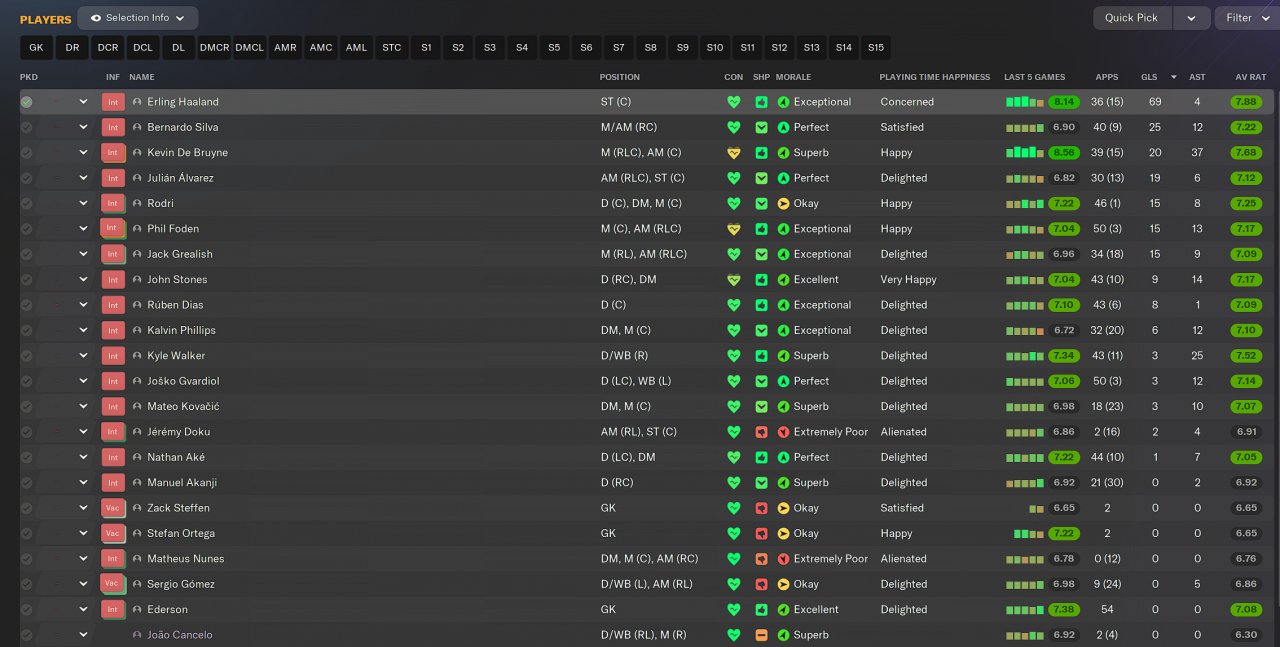Open Kevin De Bruyne's player profile
Screen dimensions: 1280x647
[187, 153]
